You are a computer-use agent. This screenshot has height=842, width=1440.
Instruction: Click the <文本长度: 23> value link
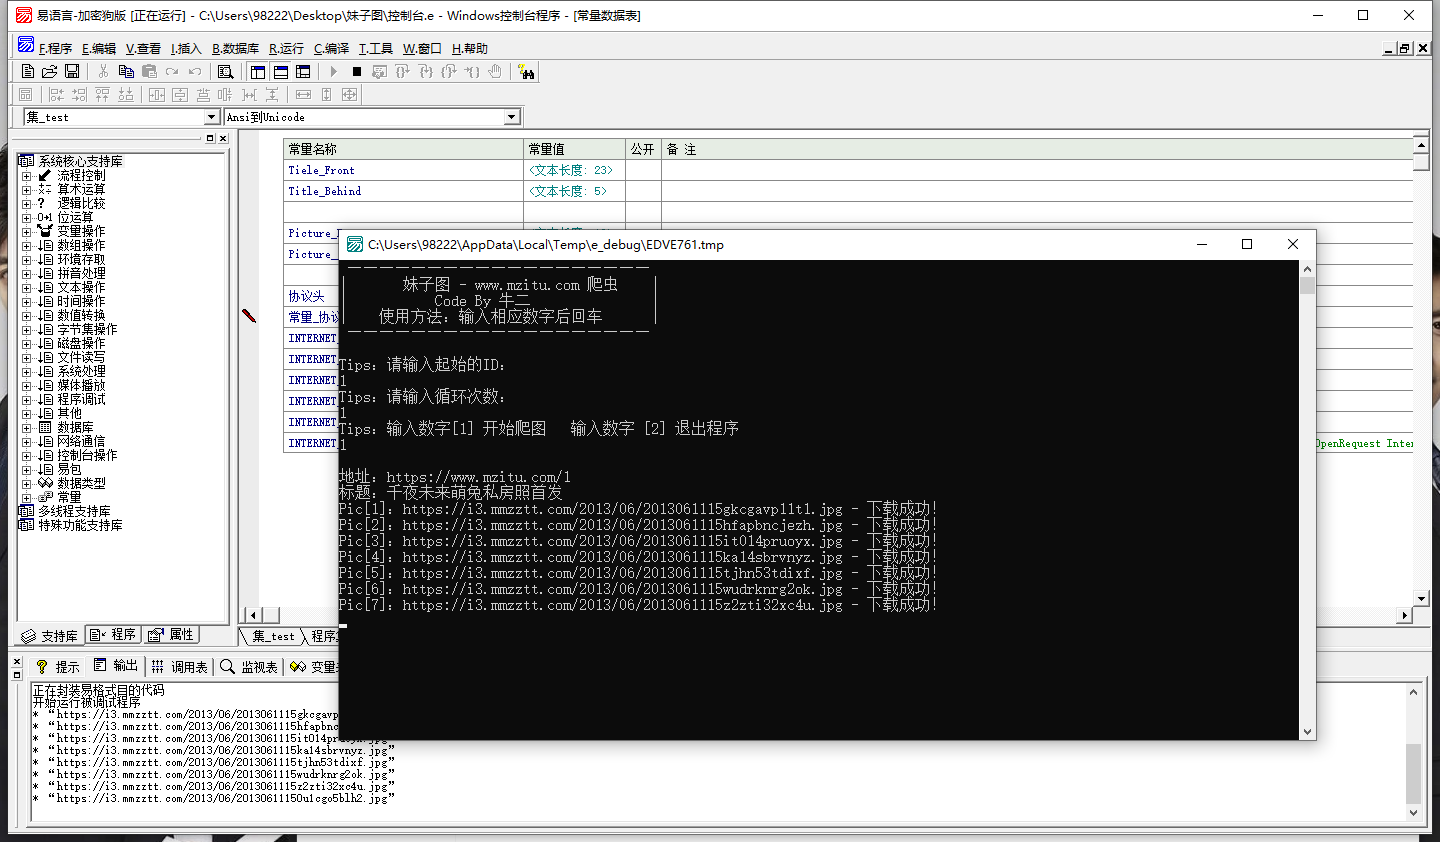(x=570, y=170)
